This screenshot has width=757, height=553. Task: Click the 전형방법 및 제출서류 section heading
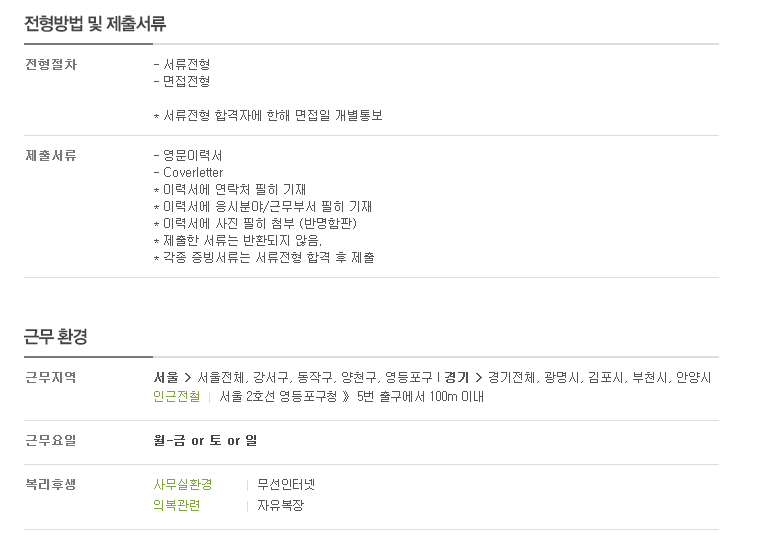(x=95, y=24)
